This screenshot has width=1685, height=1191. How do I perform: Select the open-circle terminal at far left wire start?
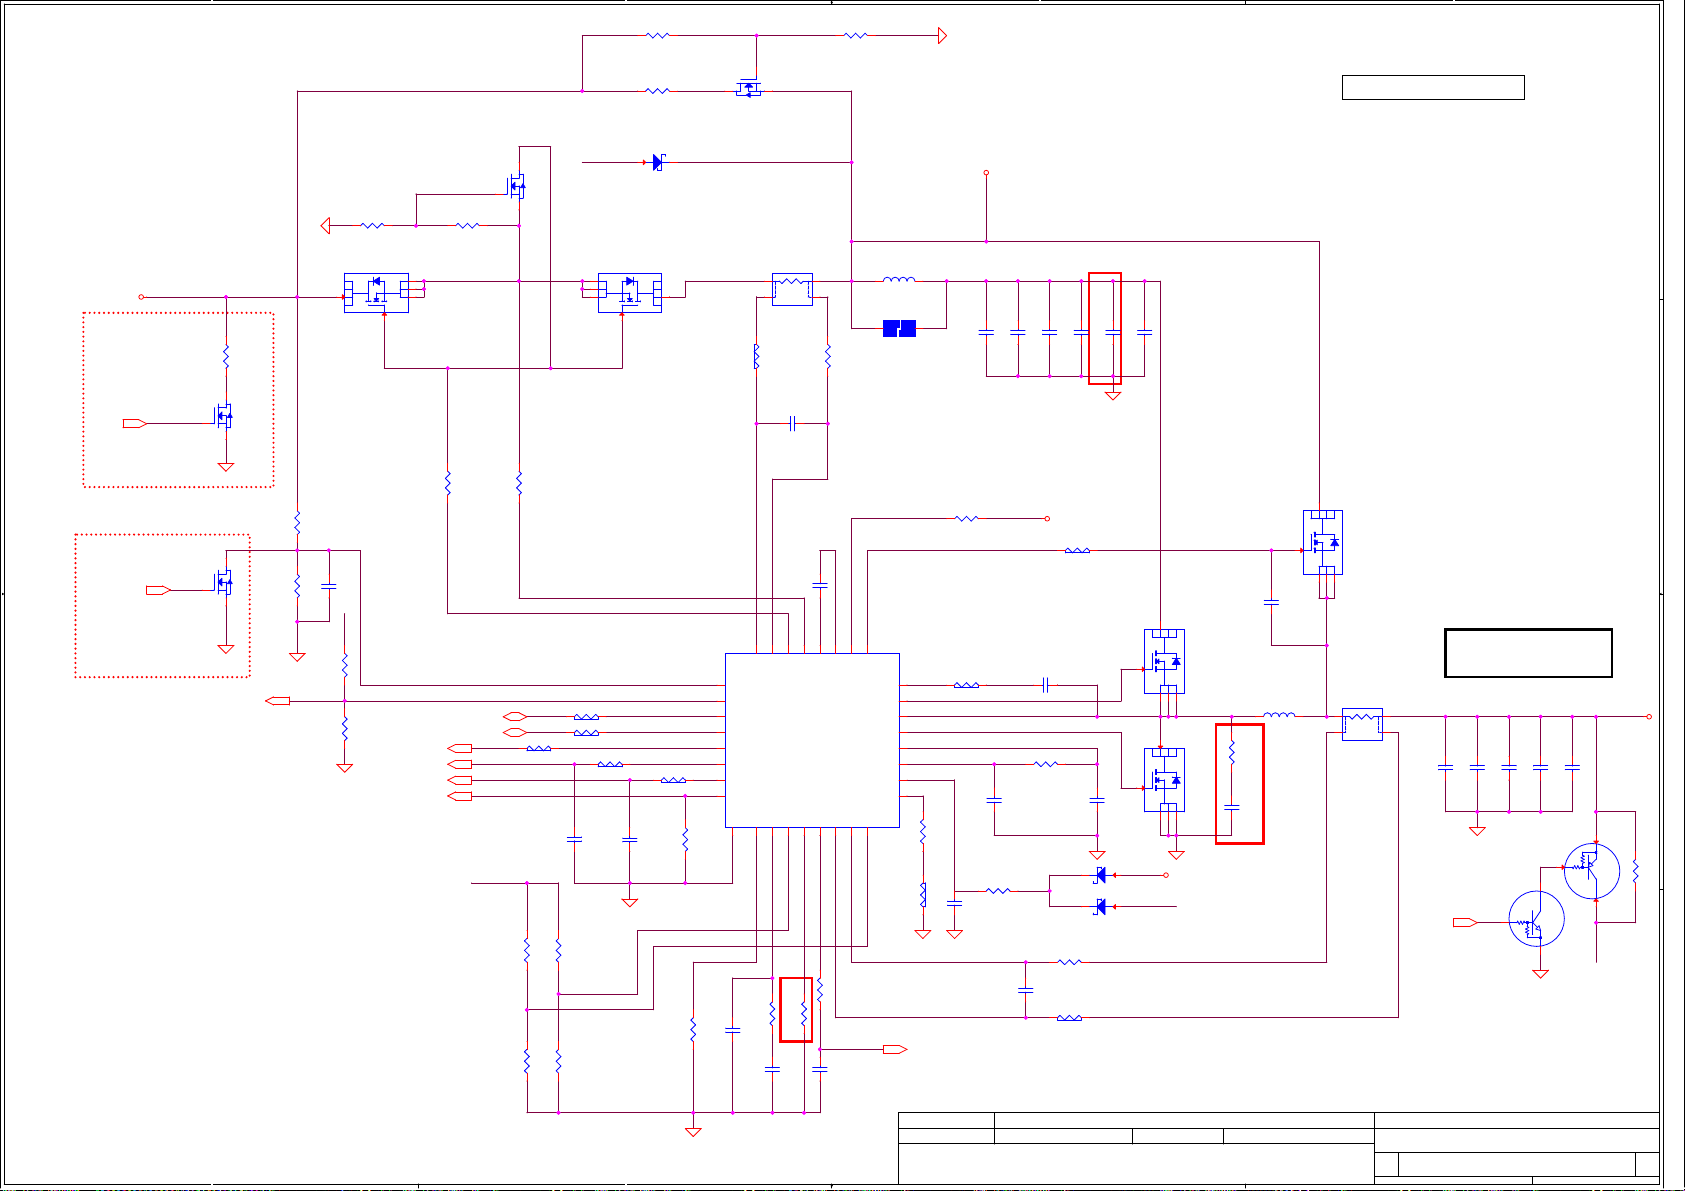(141, 297)
